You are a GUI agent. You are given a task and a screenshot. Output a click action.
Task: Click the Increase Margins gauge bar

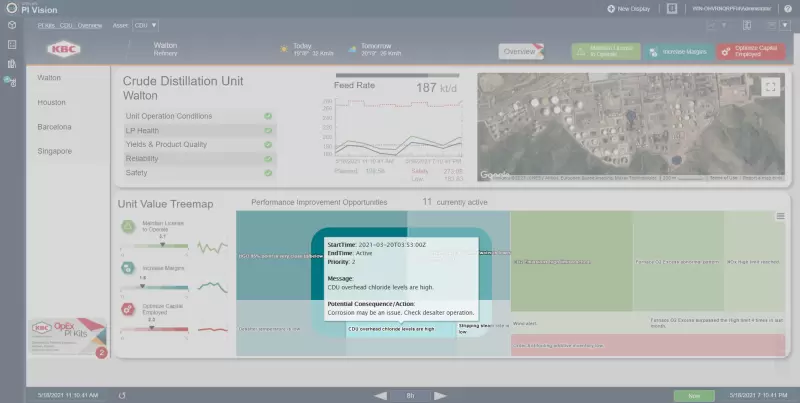tap(154, 288)
